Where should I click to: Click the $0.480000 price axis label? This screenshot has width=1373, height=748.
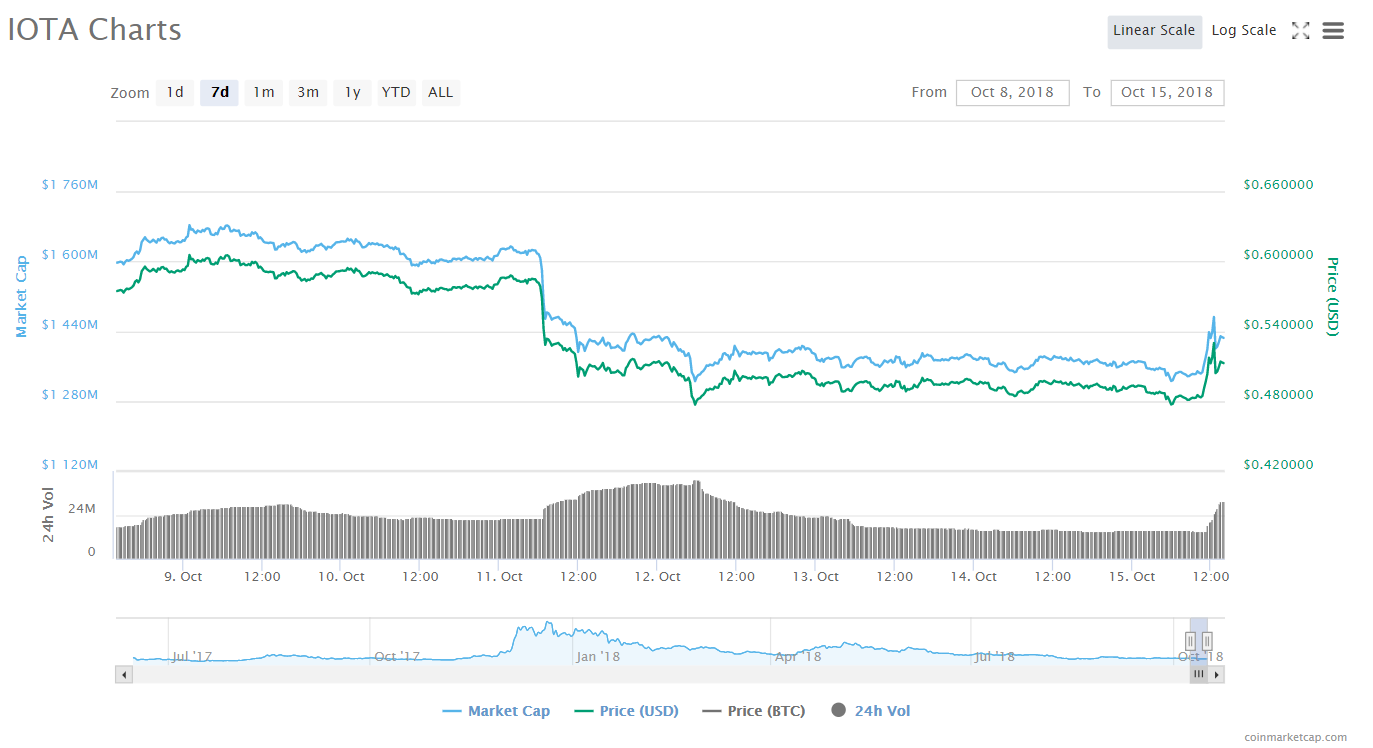tap(1279, 394)
